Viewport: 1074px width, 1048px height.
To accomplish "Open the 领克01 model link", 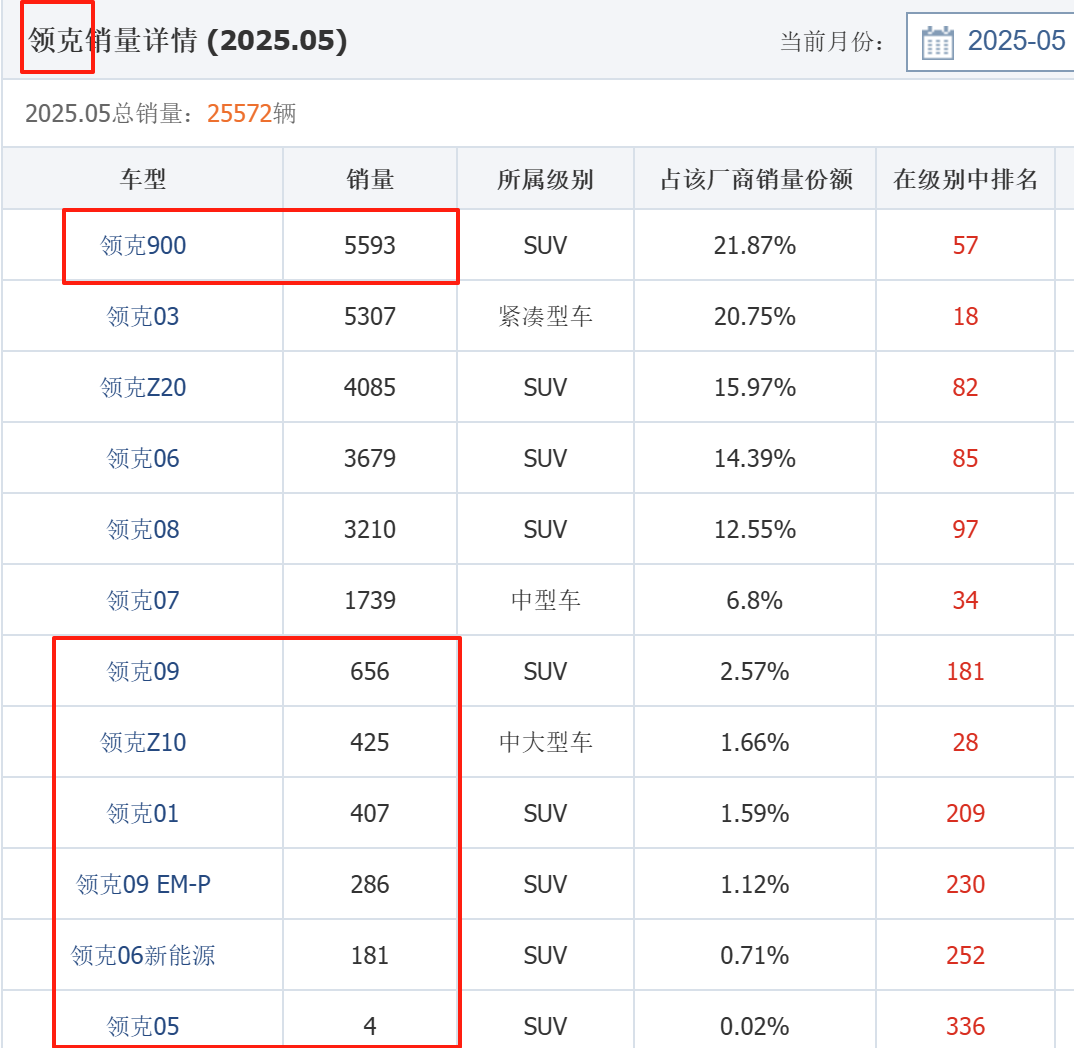I will (143, 814).
